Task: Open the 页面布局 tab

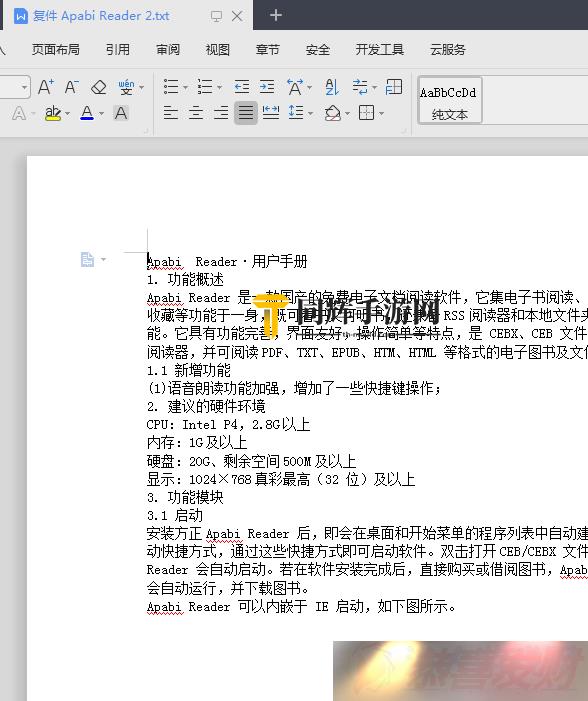Action: [56, 49]
